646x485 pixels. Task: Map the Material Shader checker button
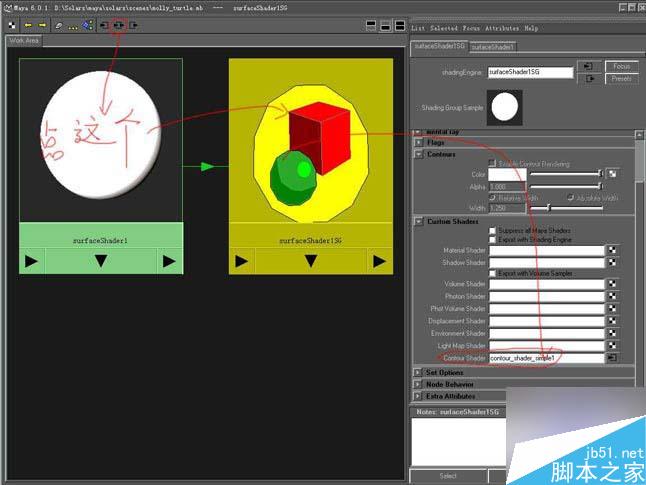pyautogui.click(x=613, y=250)
